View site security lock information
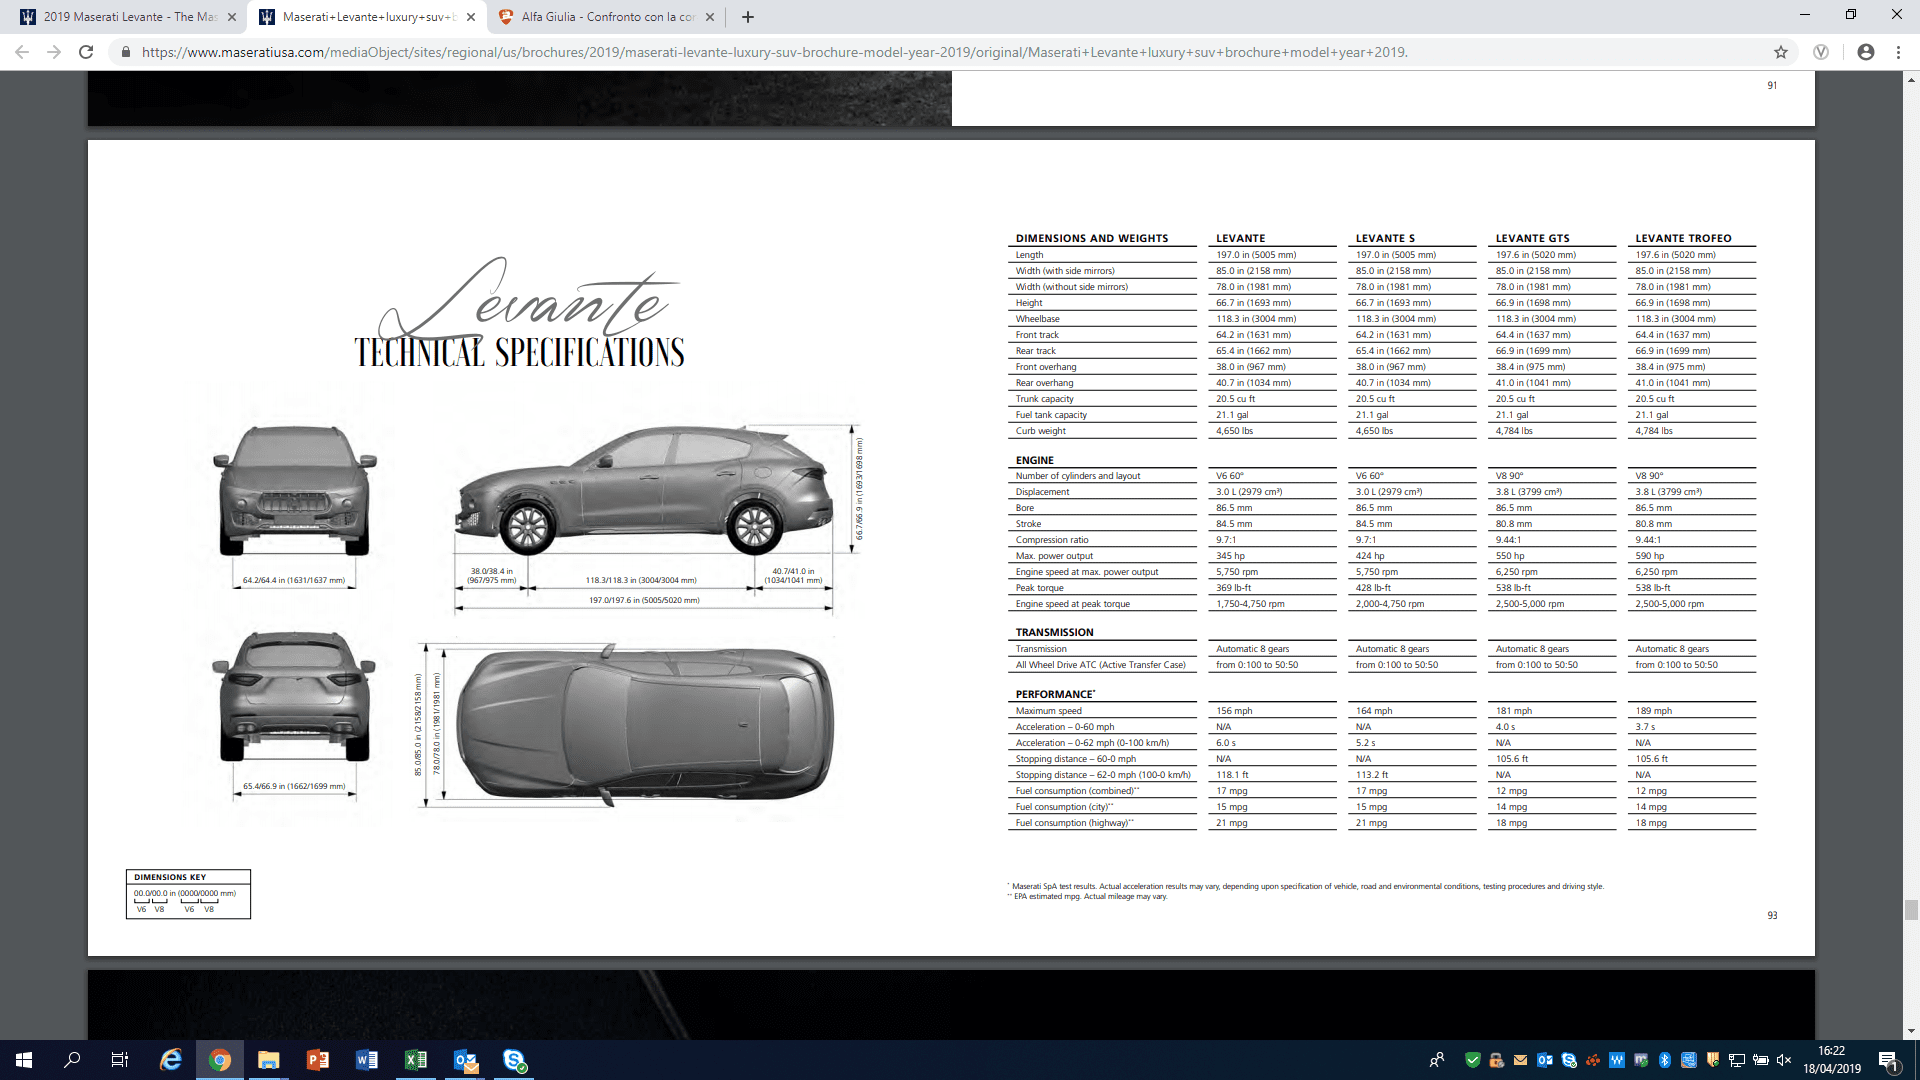 [x=125, y=52]
